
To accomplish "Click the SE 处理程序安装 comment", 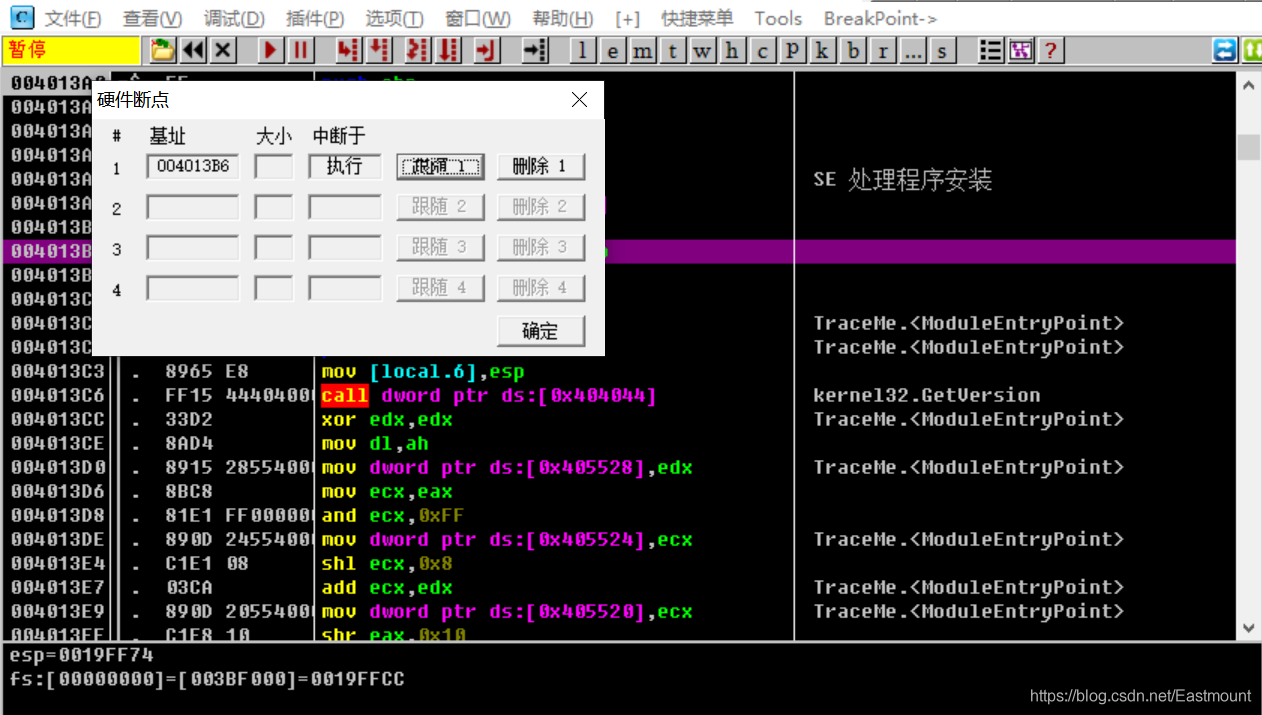I will [903, 180].
